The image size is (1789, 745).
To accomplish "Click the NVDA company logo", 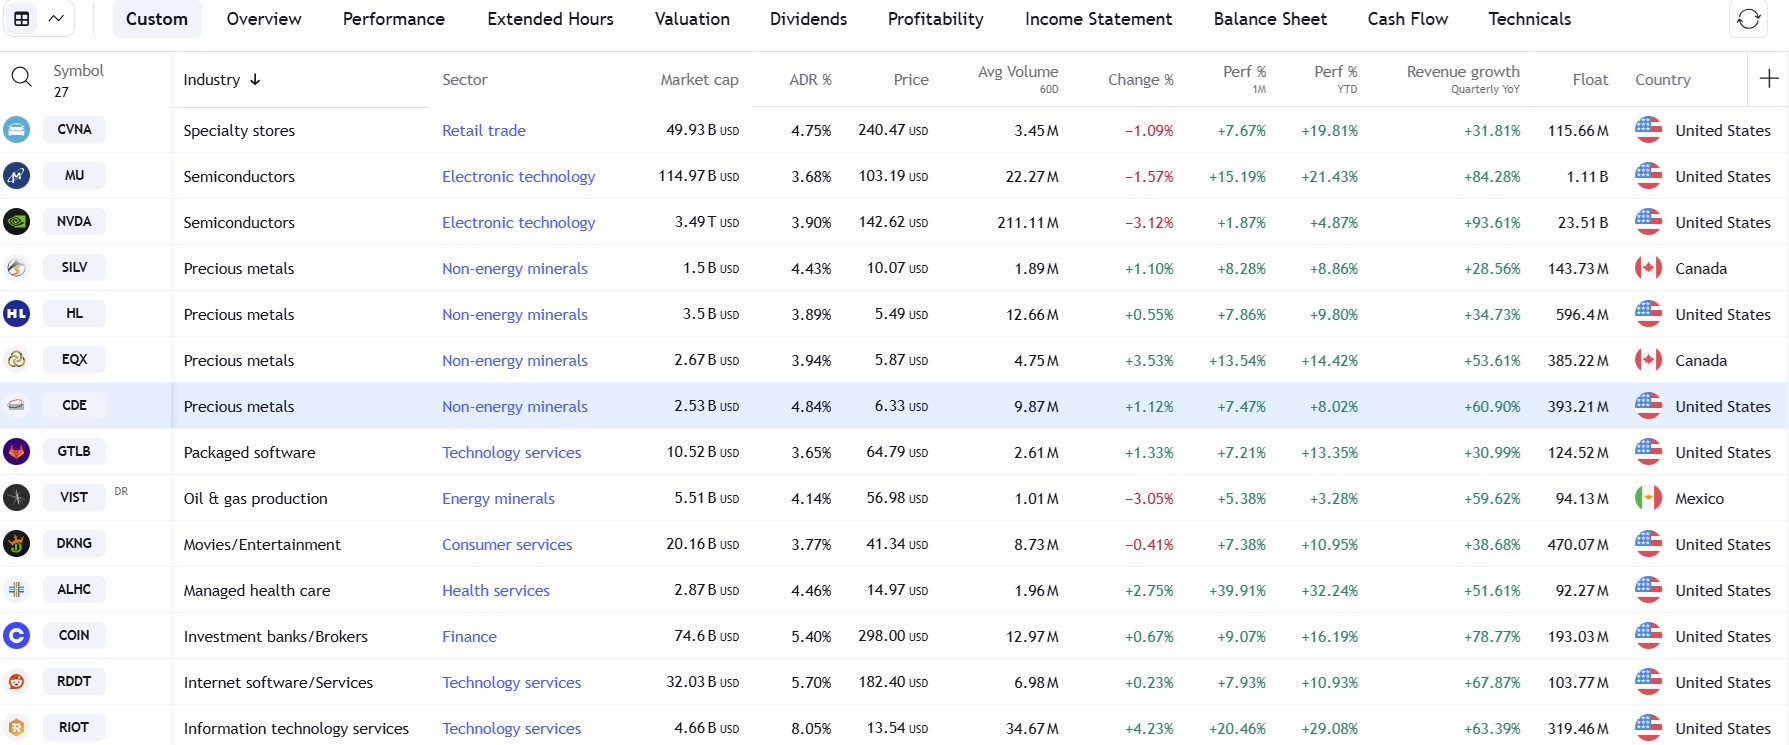I will (16, 222).
